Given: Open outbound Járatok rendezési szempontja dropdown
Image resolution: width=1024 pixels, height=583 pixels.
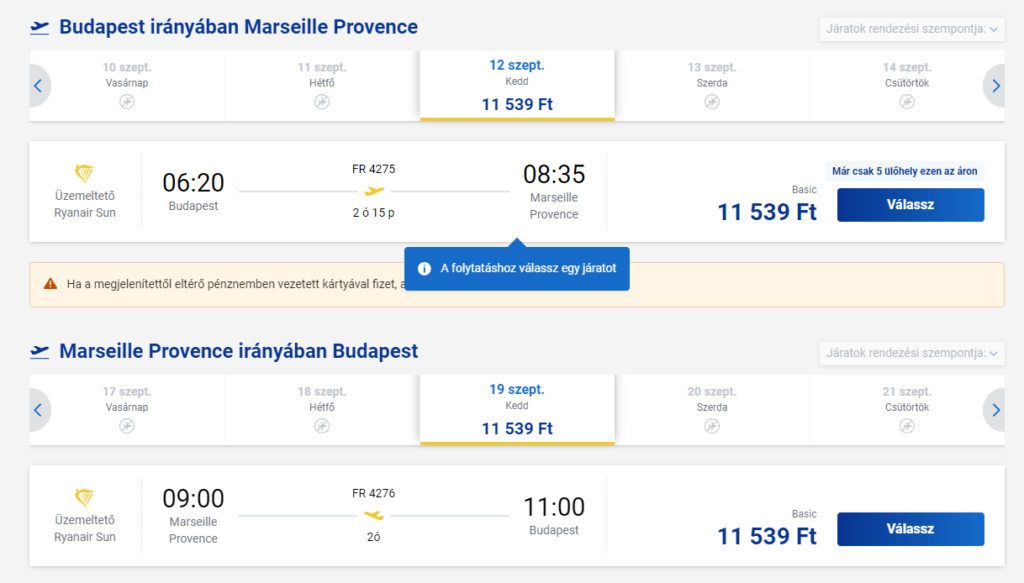Looking at the screenshot, I should coord(912,29).
